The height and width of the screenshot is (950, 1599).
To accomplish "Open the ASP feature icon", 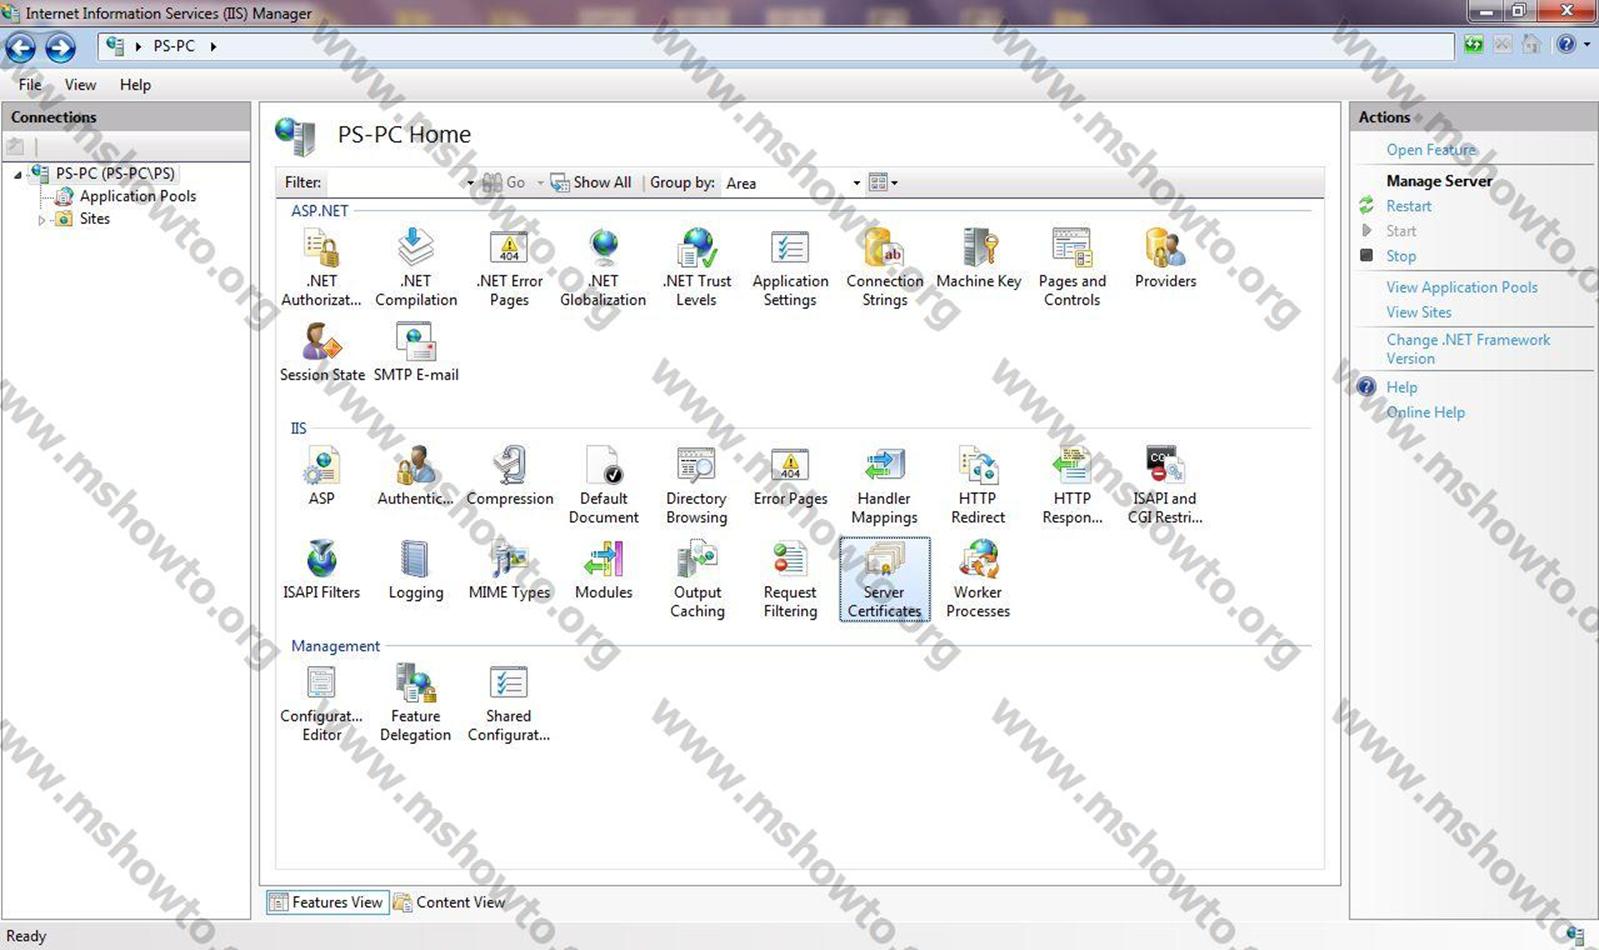I will click(321, 476).
